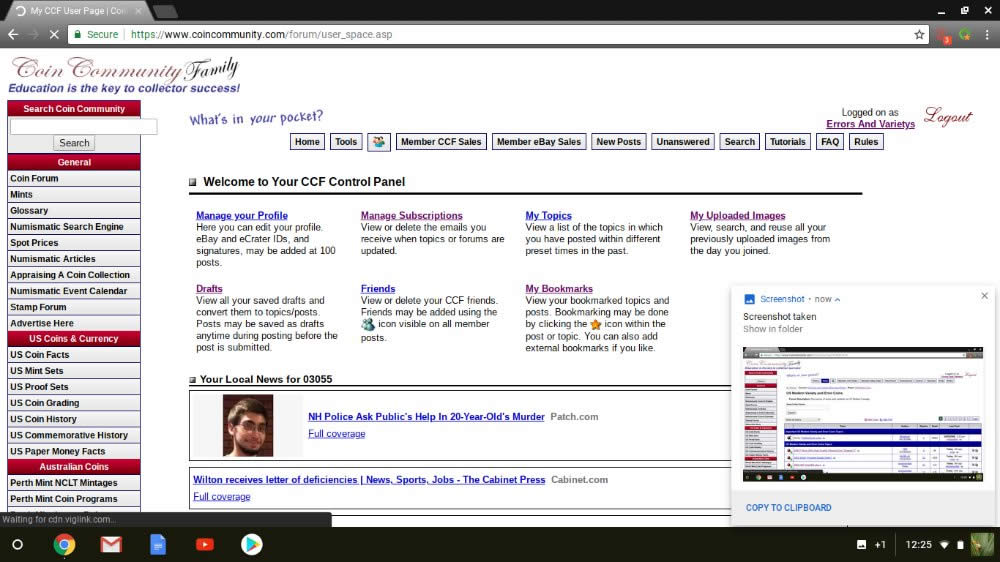View New Posts
The width and height of the screenshot is (1000, 562).
click(x=619, y=142)
